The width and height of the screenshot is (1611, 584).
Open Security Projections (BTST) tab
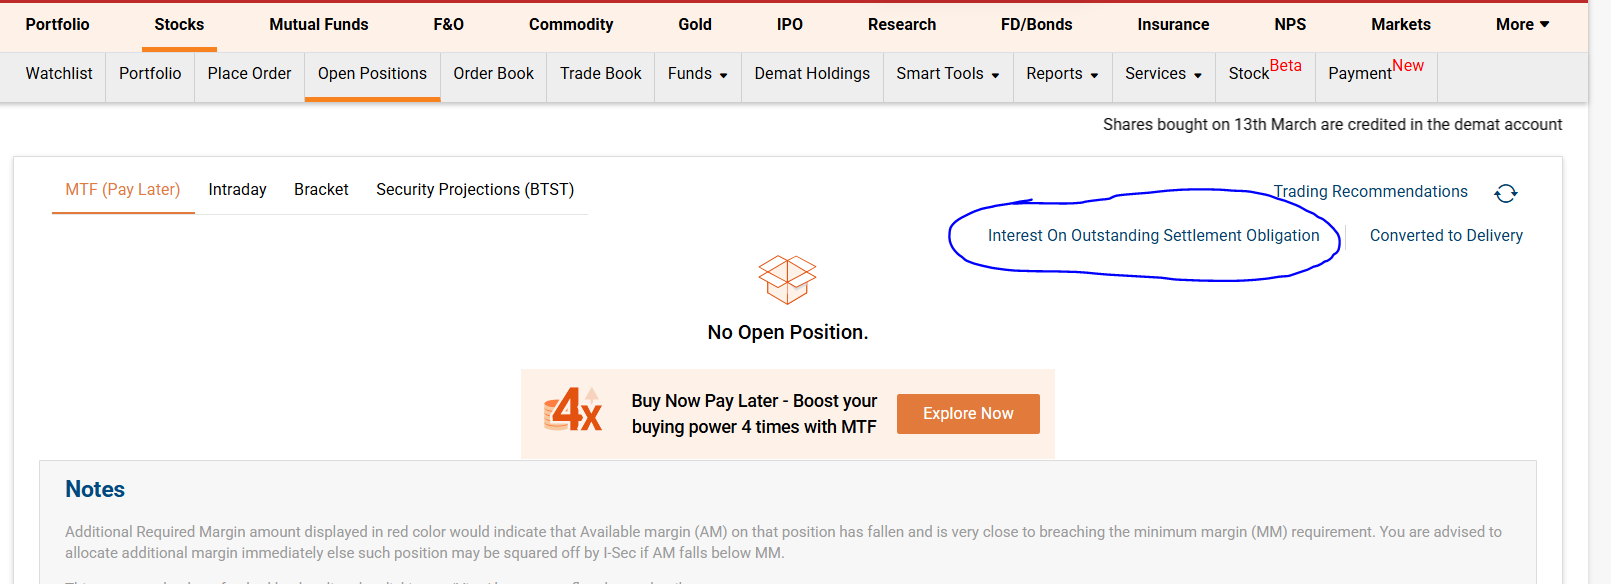pyautogui.click(x=475, y=190)
